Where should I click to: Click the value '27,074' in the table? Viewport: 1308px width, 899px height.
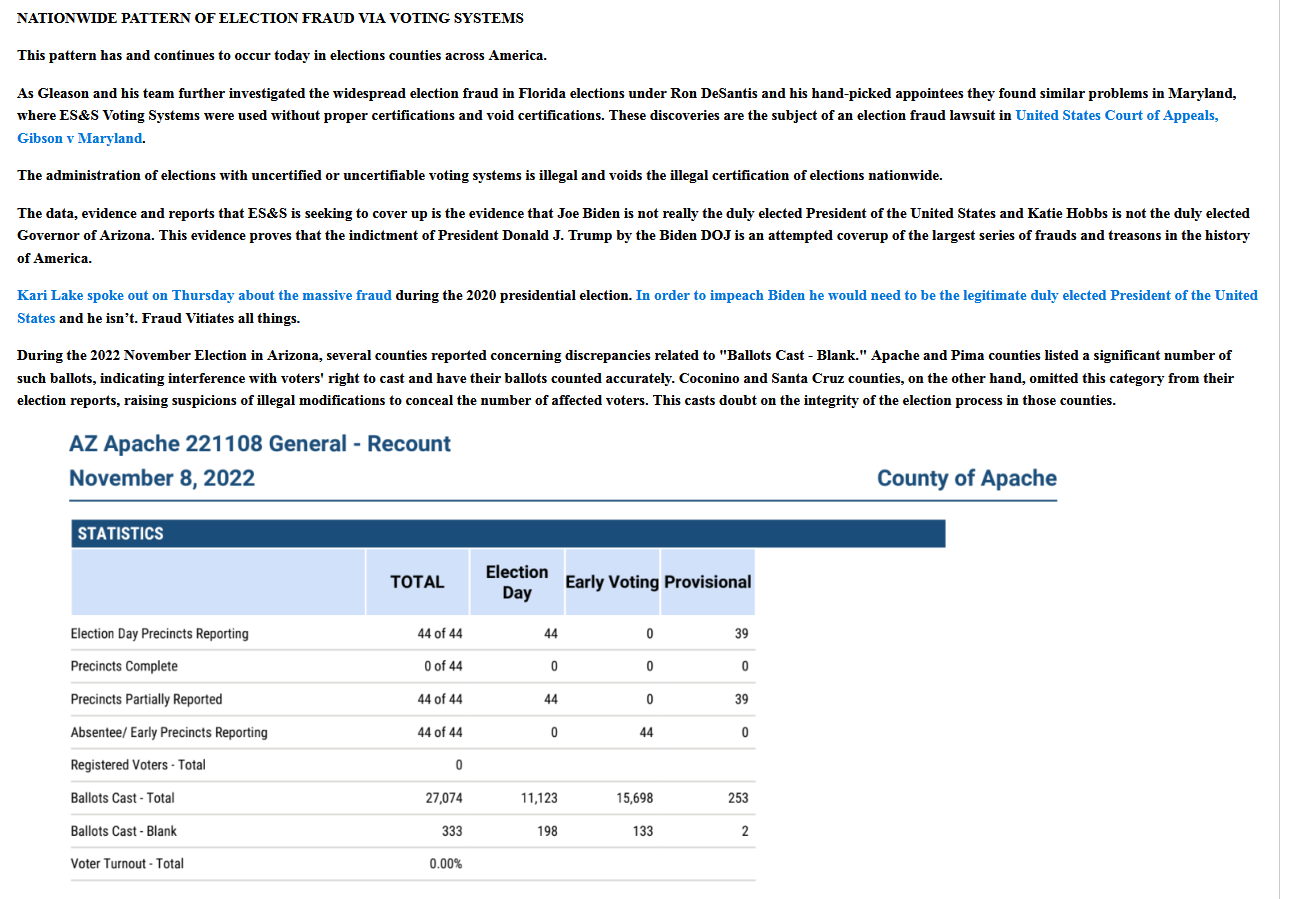coord(444,798)
